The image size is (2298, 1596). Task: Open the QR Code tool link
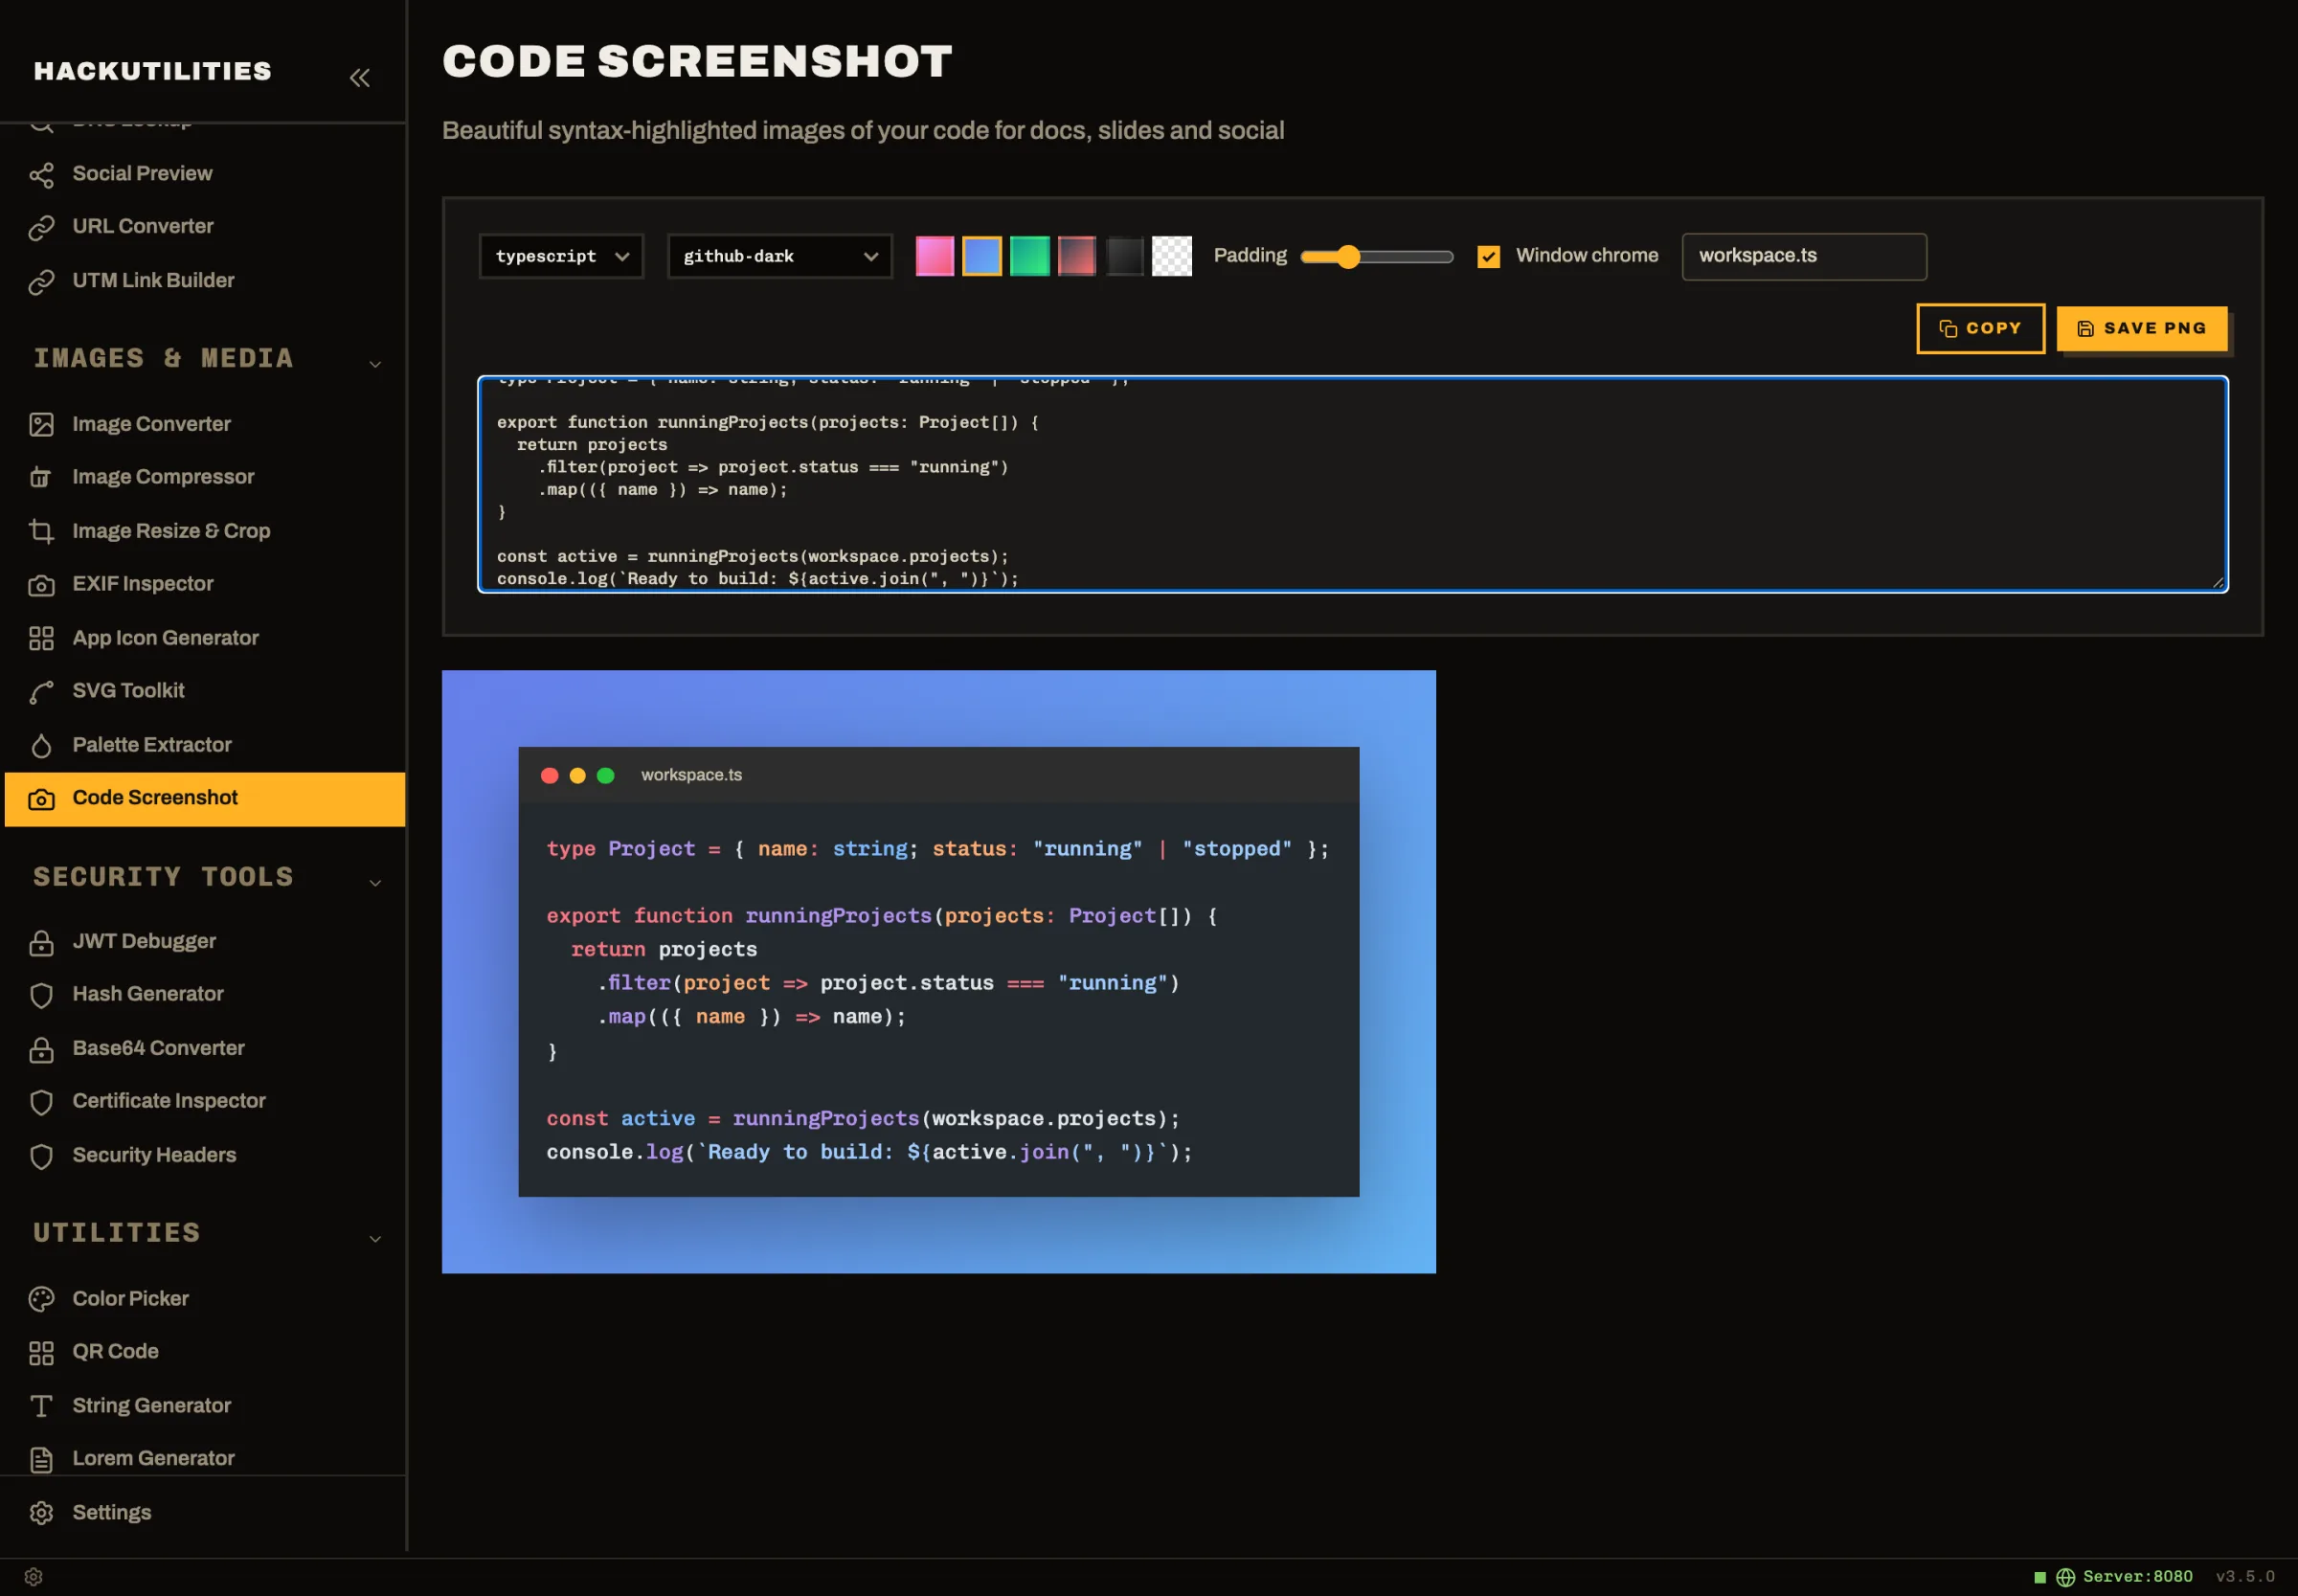[x=204, y=1352]
